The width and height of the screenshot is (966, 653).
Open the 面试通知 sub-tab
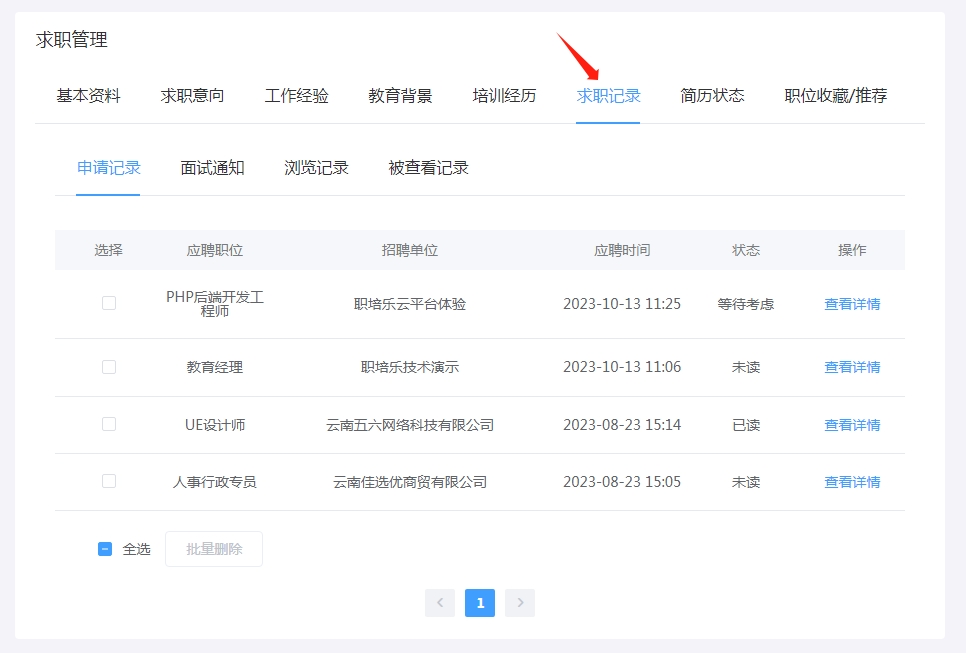(x=213, y=168)
